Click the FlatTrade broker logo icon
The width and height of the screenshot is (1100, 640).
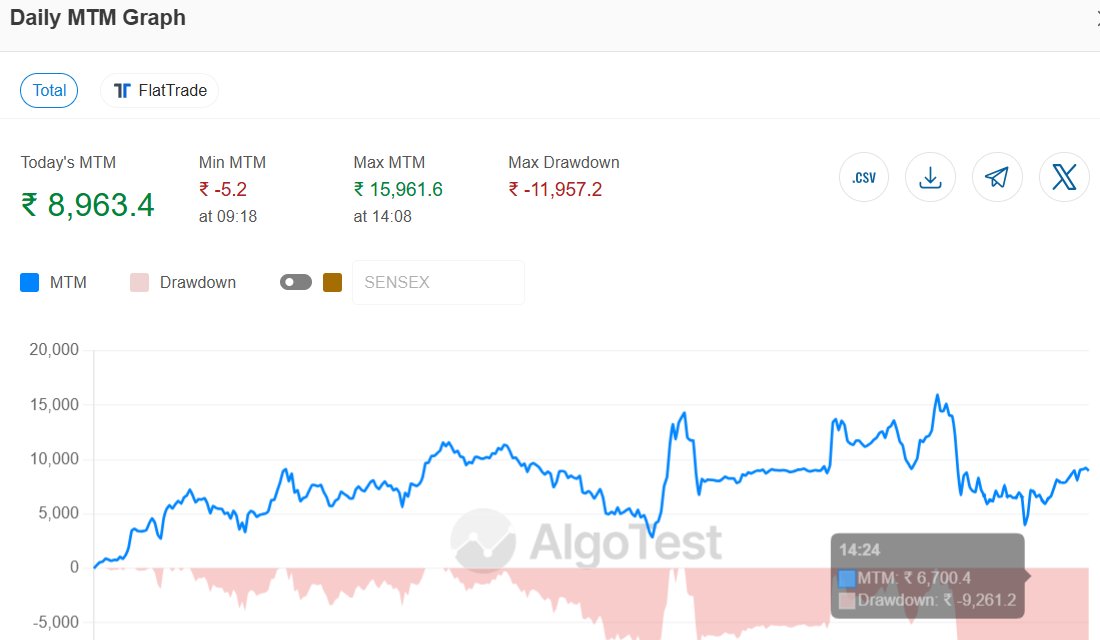122,90
